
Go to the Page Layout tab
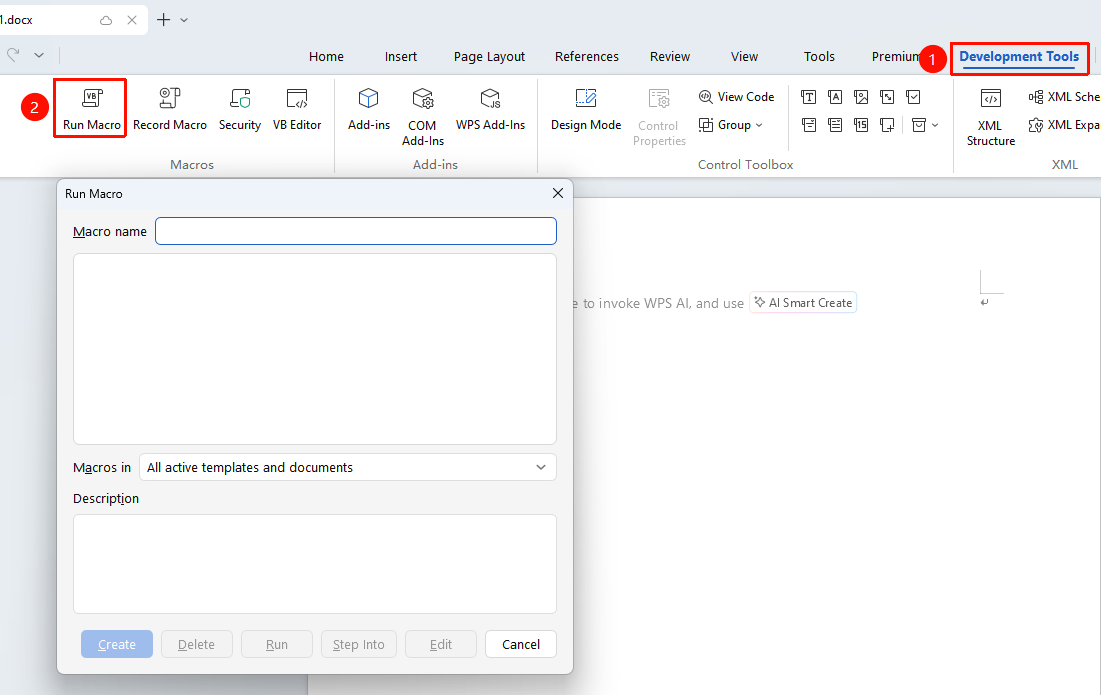pos(489,57)
